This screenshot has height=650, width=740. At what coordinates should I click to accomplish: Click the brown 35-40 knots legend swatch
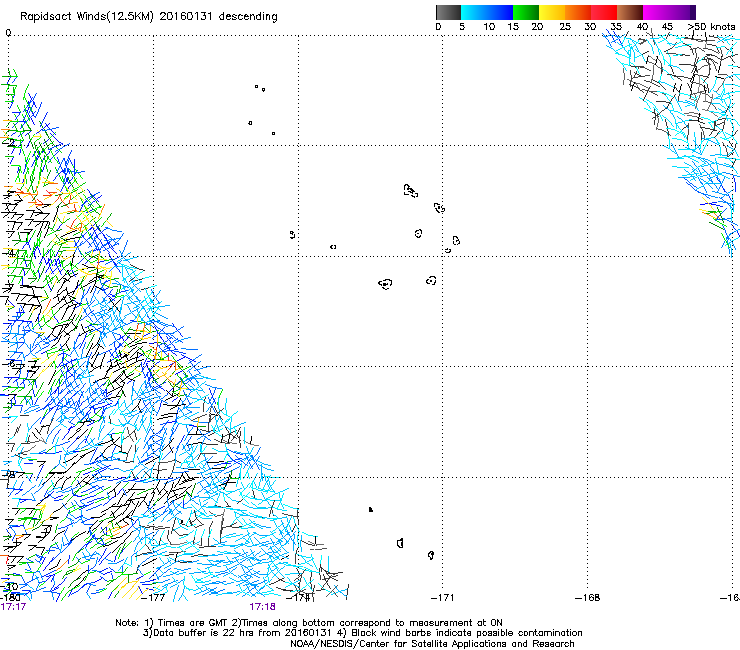click(x=630, y=12)
